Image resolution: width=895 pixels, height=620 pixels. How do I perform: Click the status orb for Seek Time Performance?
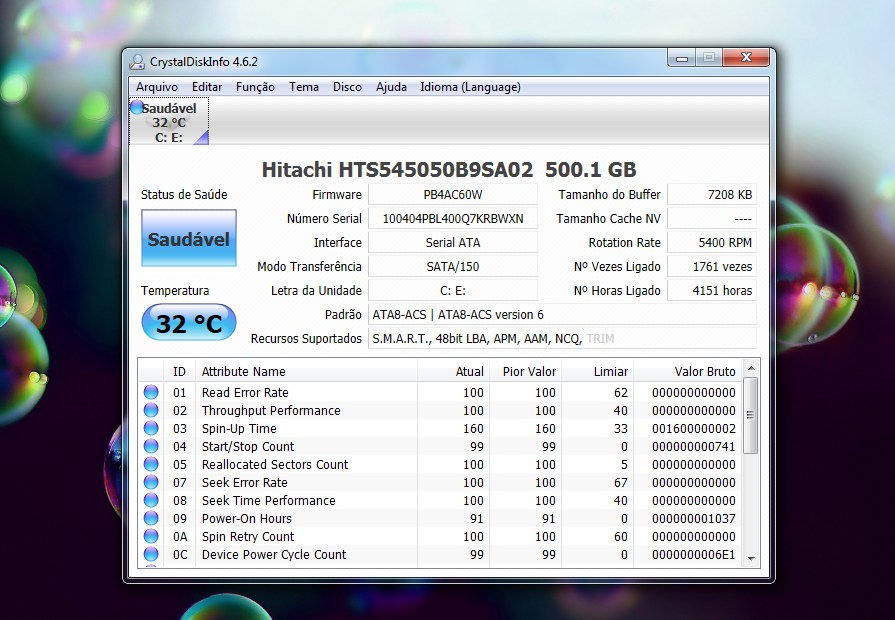click(x=151, y=500)
